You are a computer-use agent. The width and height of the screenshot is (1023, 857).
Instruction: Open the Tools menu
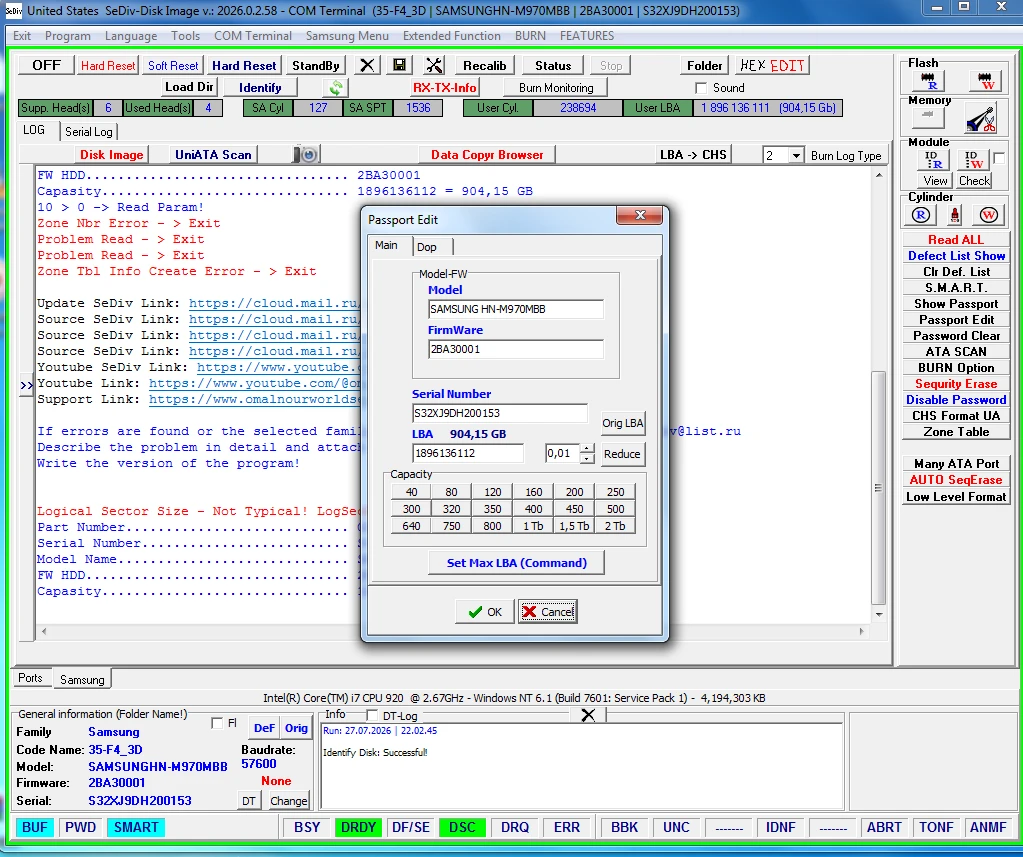coord(185,36)
